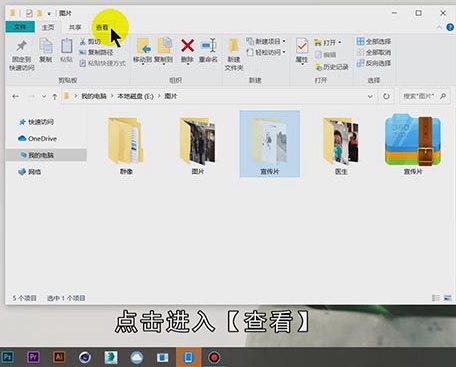Go back with the left arrow
This screenshot has width=456, height=367.
[x=15, y=96]
